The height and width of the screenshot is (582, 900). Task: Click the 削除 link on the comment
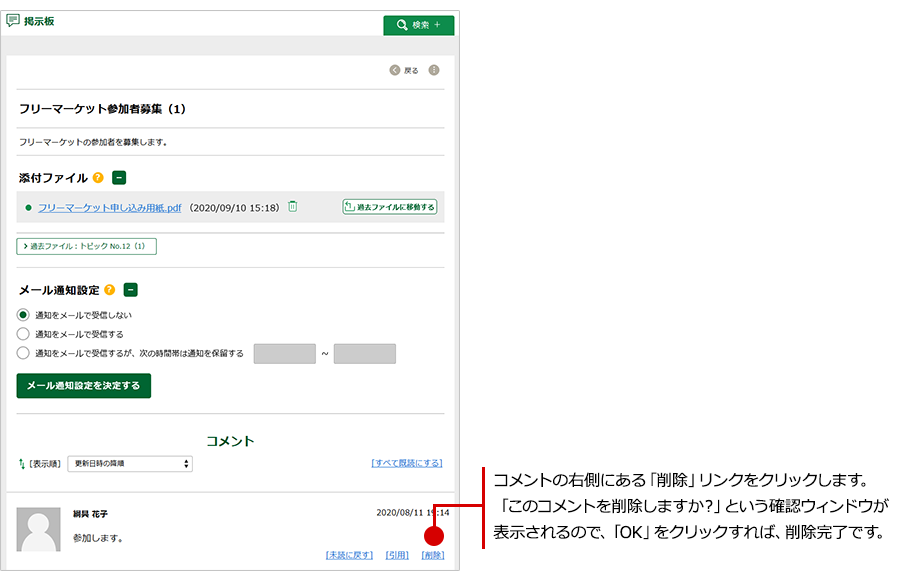click(433, 555)
